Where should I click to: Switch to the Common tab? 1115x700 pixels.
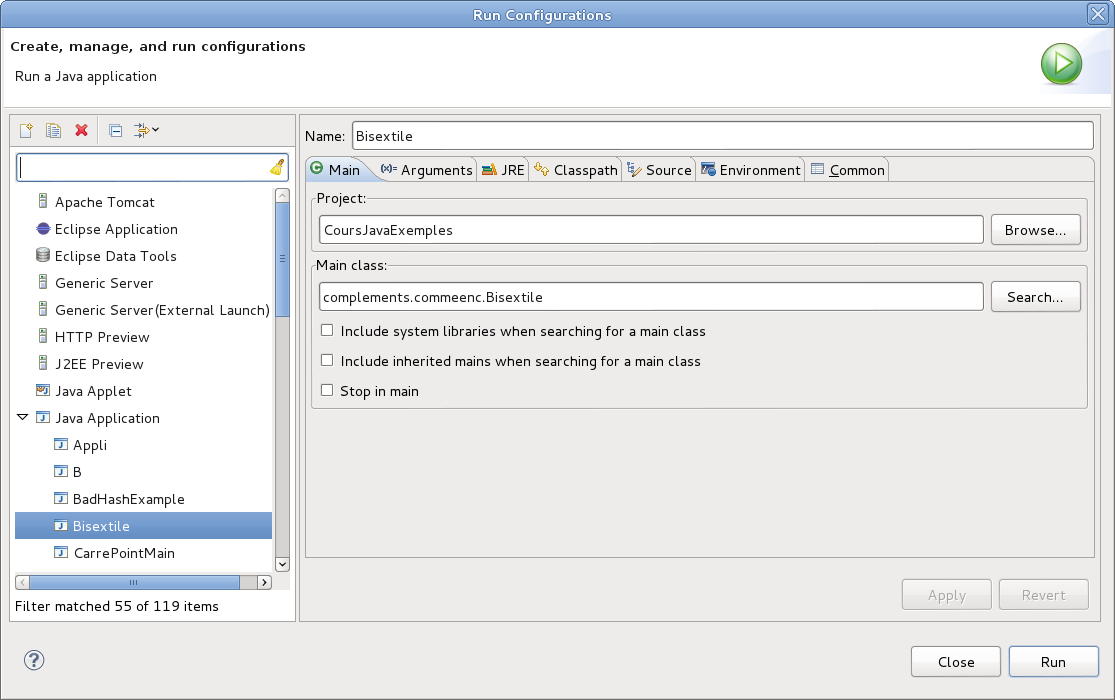coord(848,170)
